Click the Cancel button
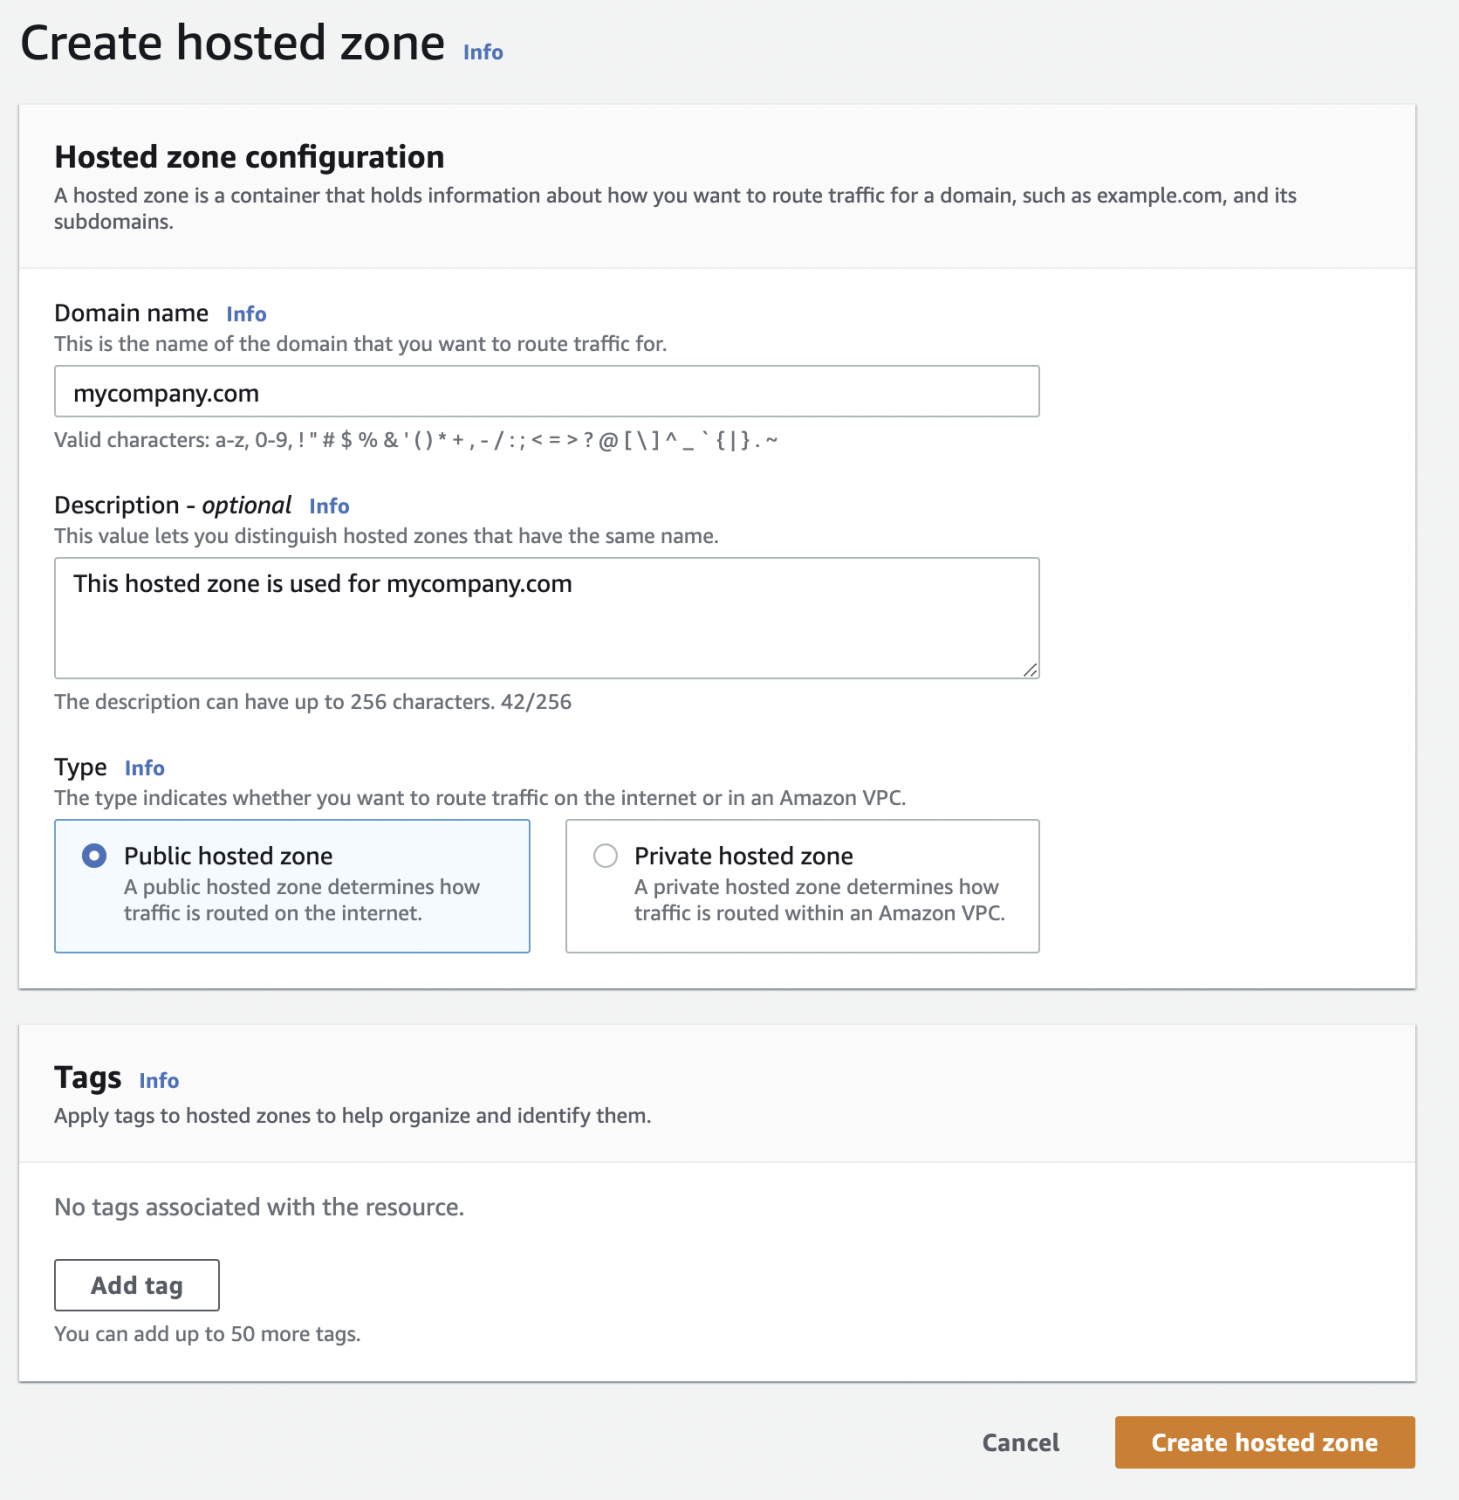Screen dimensions: 1459x1500 (1021, 1442)
